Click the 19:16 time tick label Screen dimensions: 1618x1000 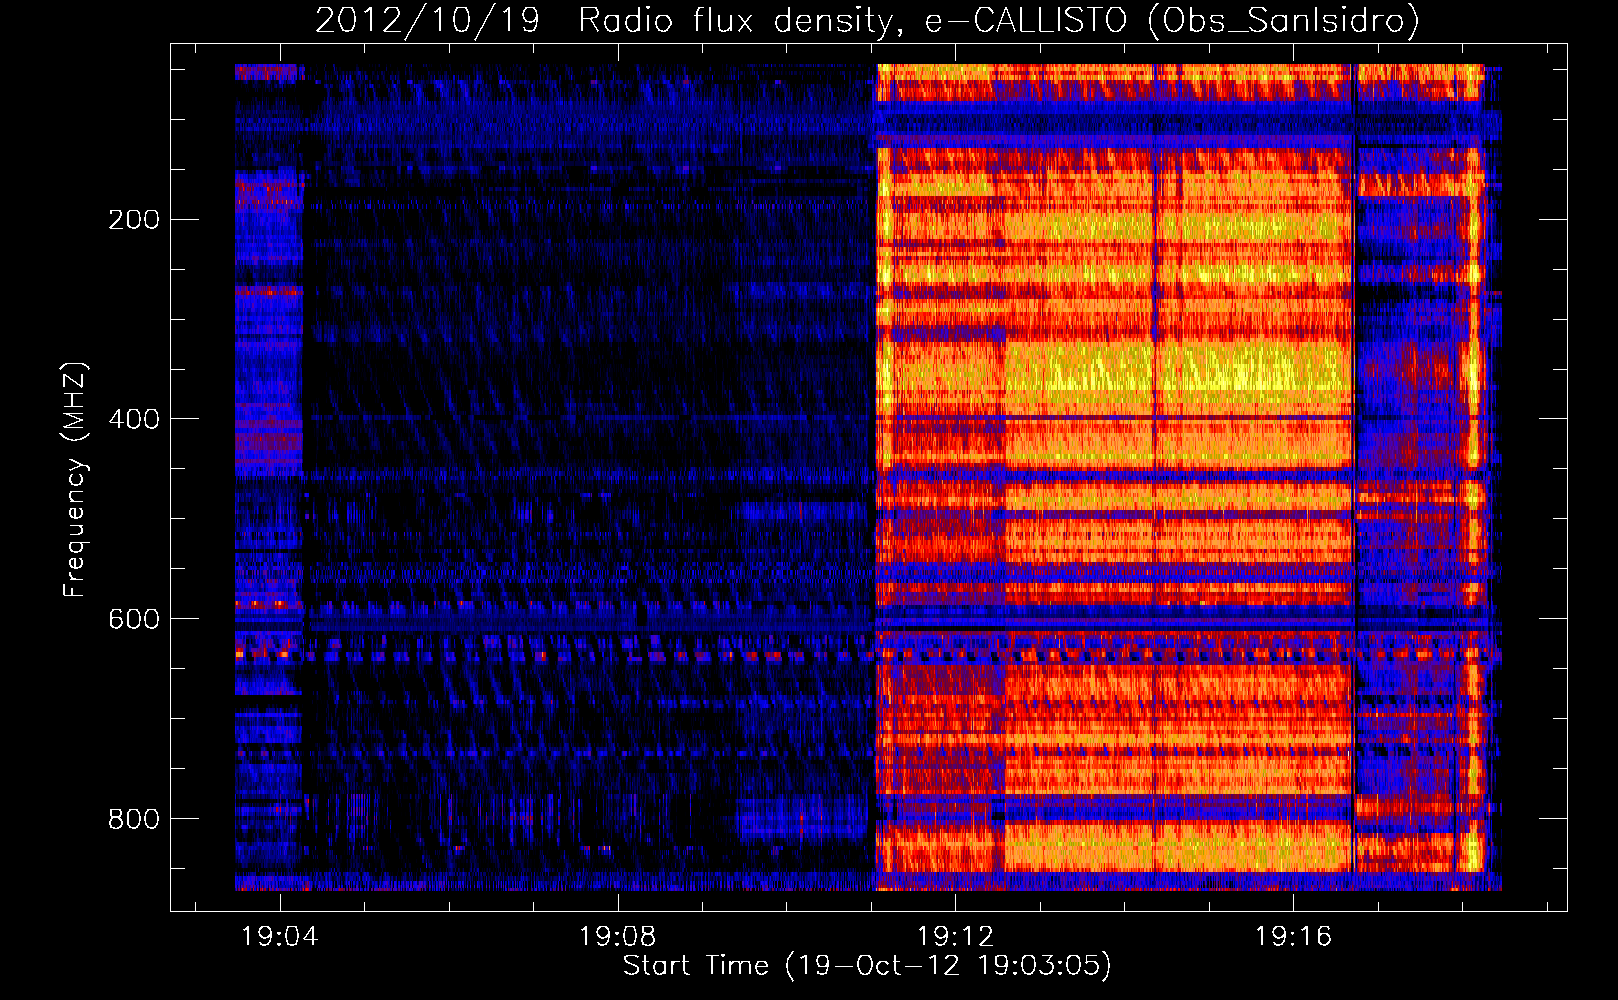click(1294, 936)
